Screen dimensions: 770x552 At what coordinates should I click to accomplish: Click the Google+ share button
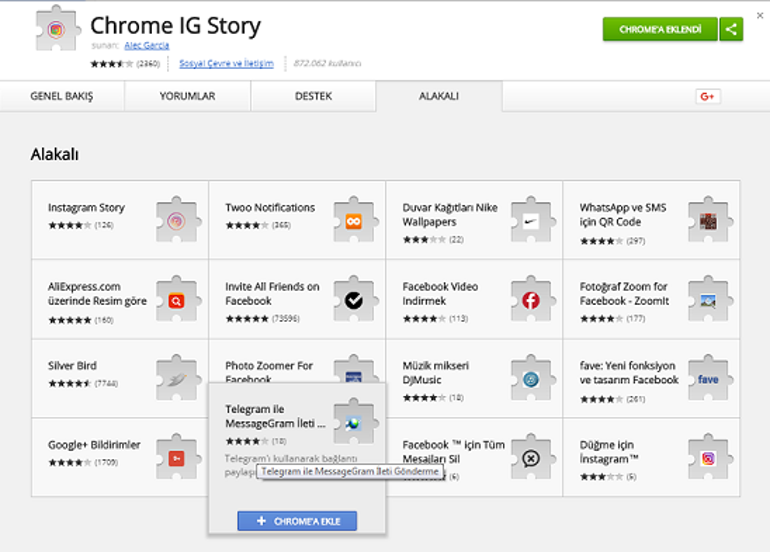coord(708,96)
